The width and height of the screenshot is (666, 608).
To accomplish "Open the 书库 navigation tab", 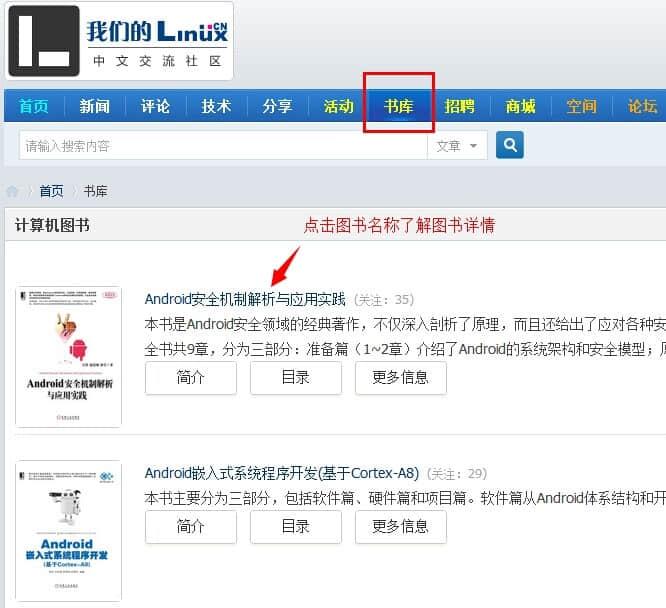I will (x=398, y=106).
